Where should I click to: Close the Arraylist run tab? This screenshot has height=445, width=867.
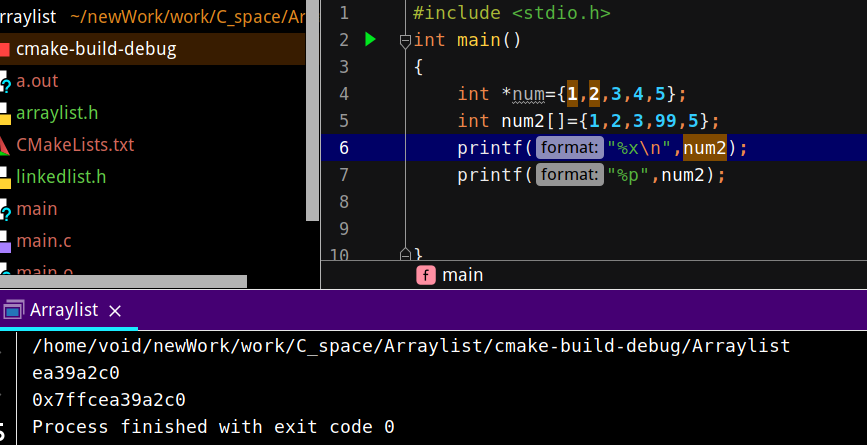point(115,311)
